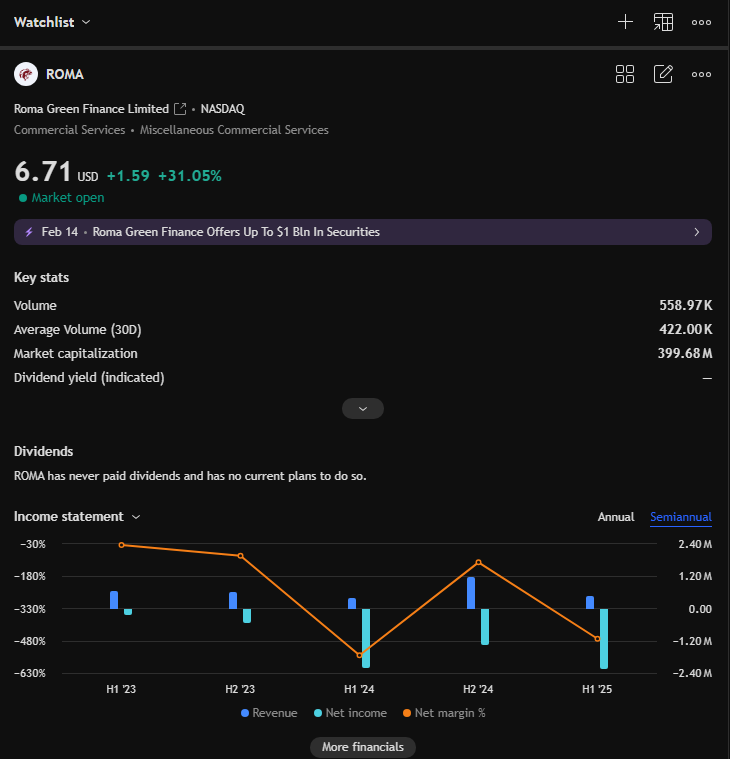The height and width of the screenshot is (759, 730).
Task: Click the Miscellaneous Commercial Services industry link
Action: [234, 130]
